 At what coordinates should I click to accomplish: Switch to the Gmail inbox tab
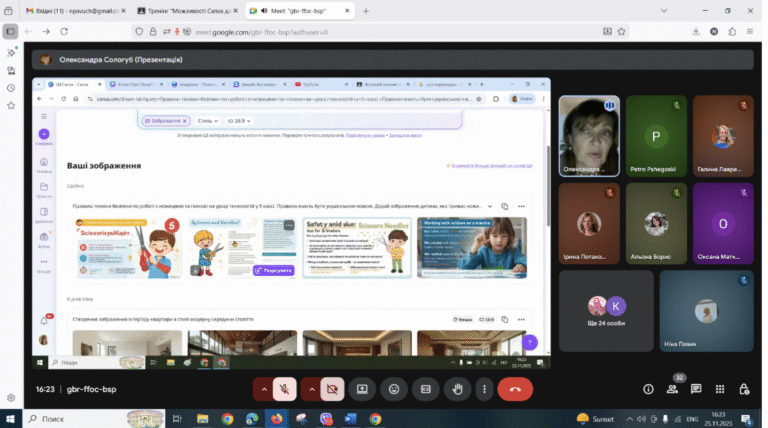point(75,11)
